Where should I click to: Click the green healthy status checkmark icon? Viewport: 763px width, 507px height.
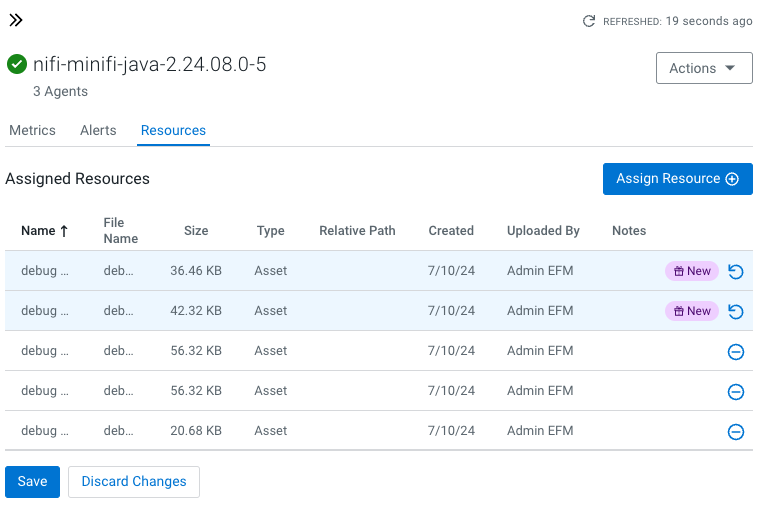coord(17,65)
